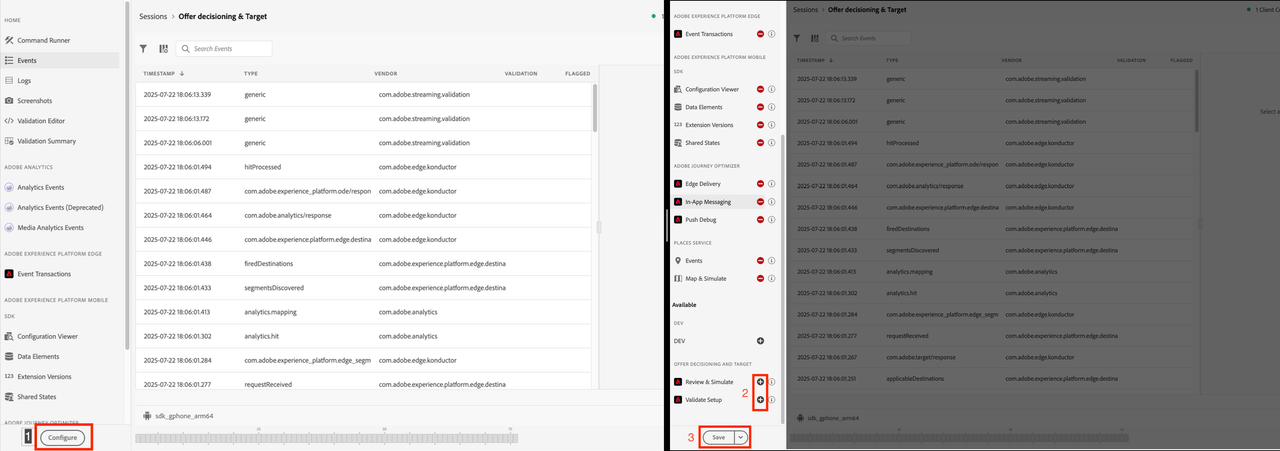Screen dimensions: 1280x451
Task: Add the Review & Simulate view
Action: (760, 382)
